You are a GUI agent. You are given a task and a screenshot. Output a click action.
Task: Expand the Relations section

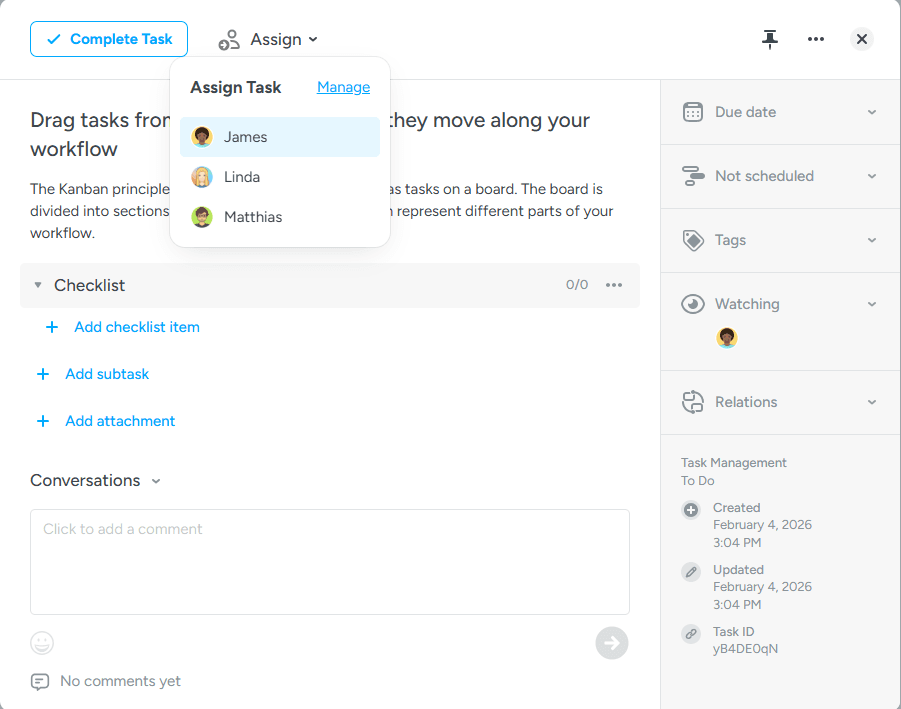[x=780, y=402]
